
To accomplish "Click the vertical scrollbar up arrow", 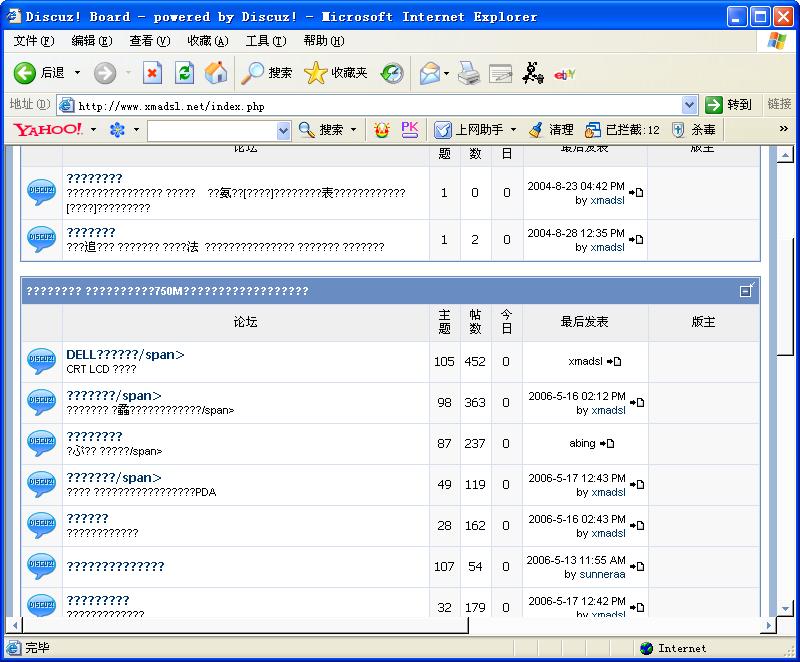I will [785, 154].
